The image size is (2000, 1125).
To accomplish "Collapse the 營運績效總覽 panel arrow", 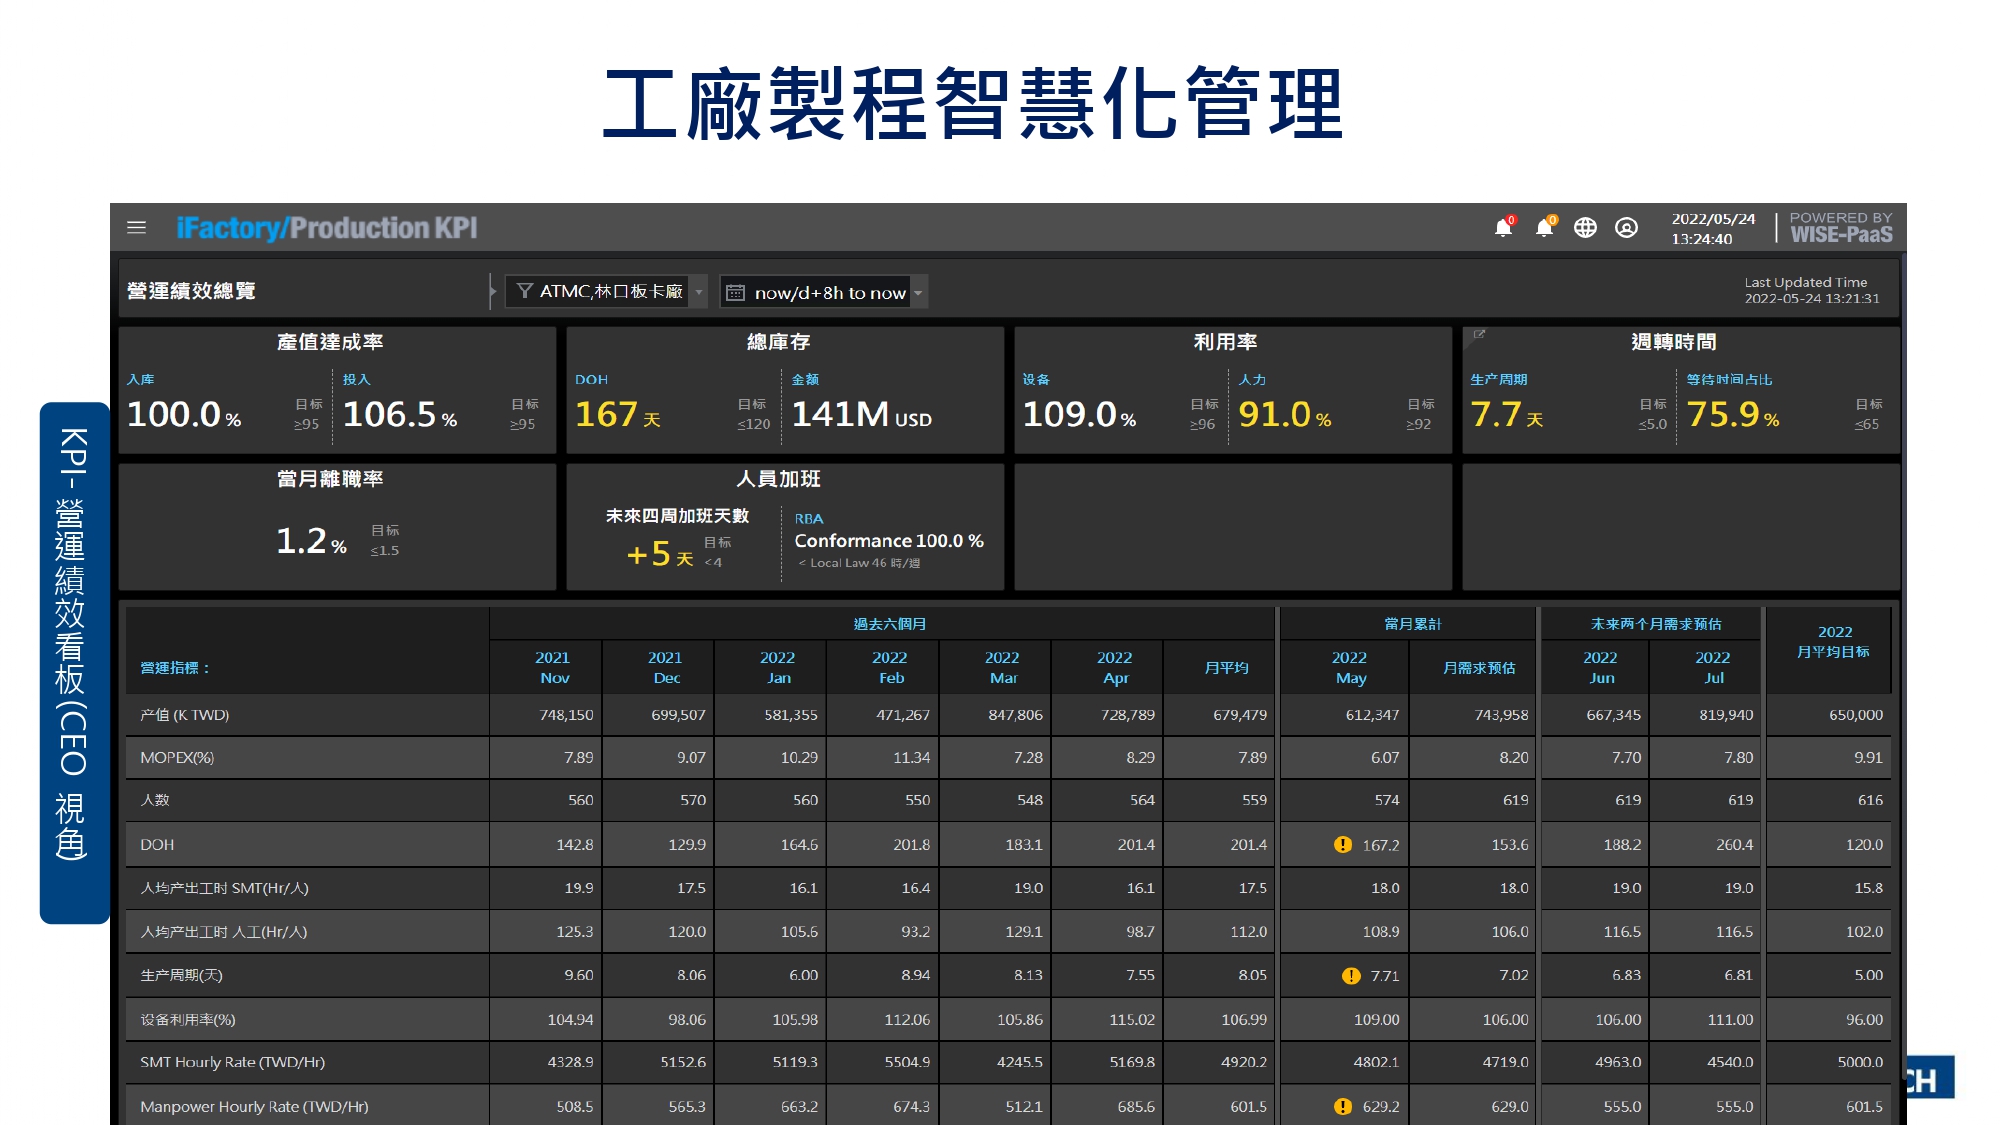I will pos(493,291).
